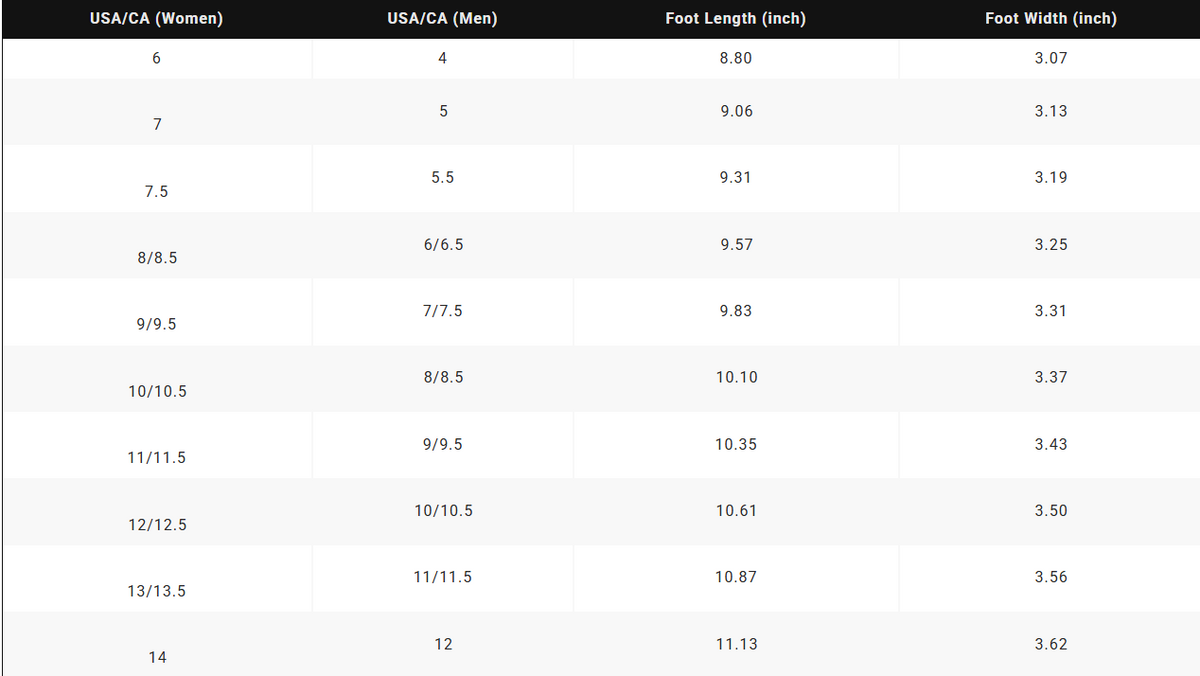Click foot width 3.07 value
Image resolution: width=1200 pixels, height=676 pixels.
1051,58
